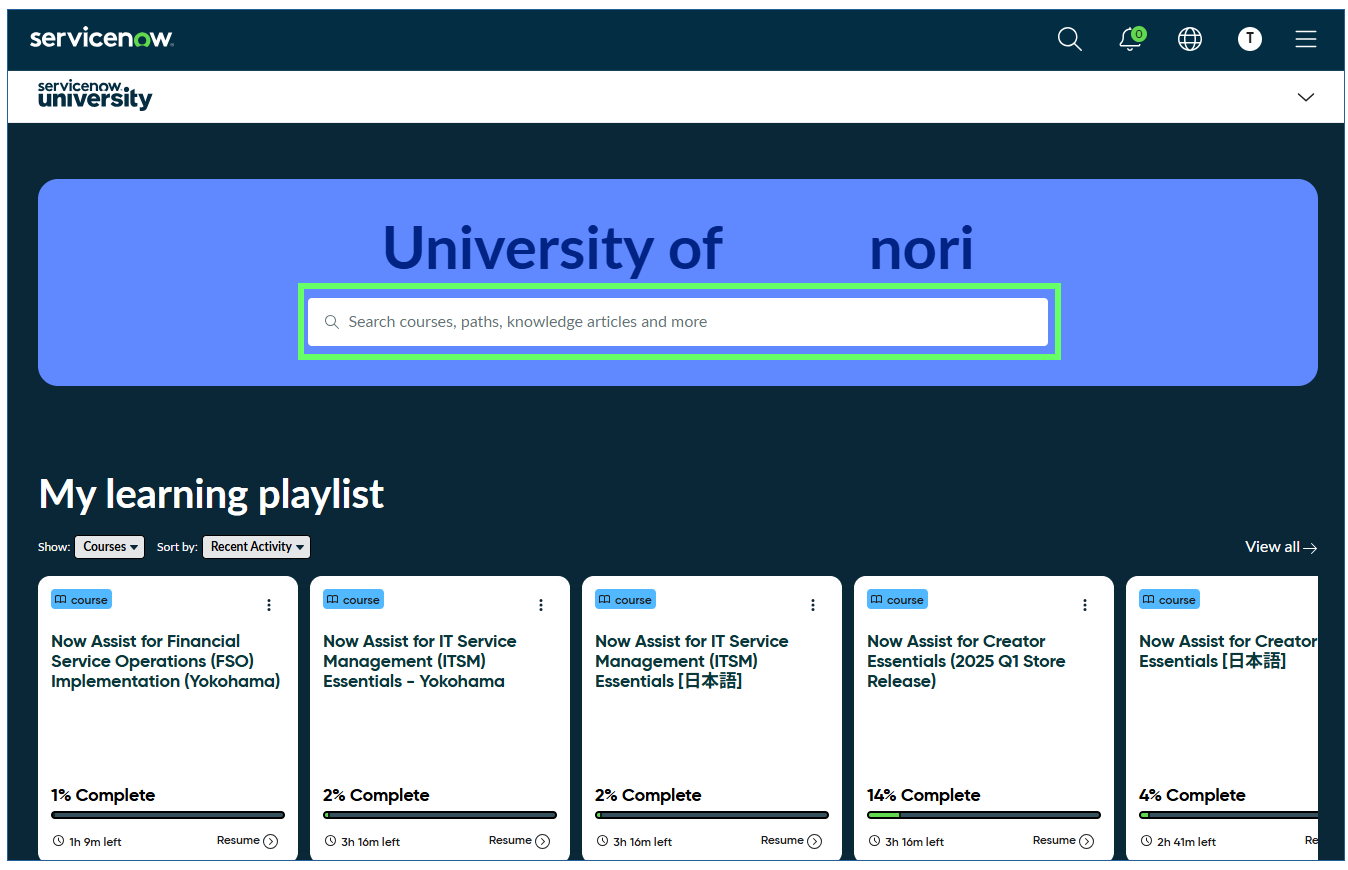Image resolution: width=1348 pixels, height=870 pixels.
Task: Open the hamburger menu icon
Action: [x=1306, y=39]
